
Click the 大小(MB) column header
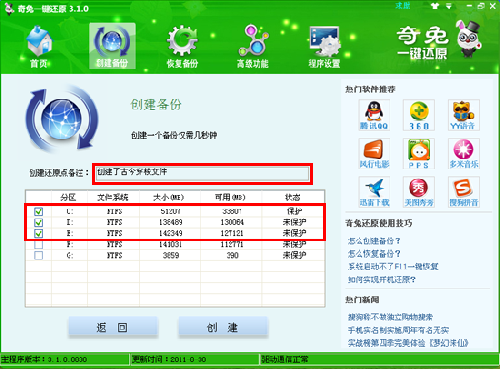169,197
